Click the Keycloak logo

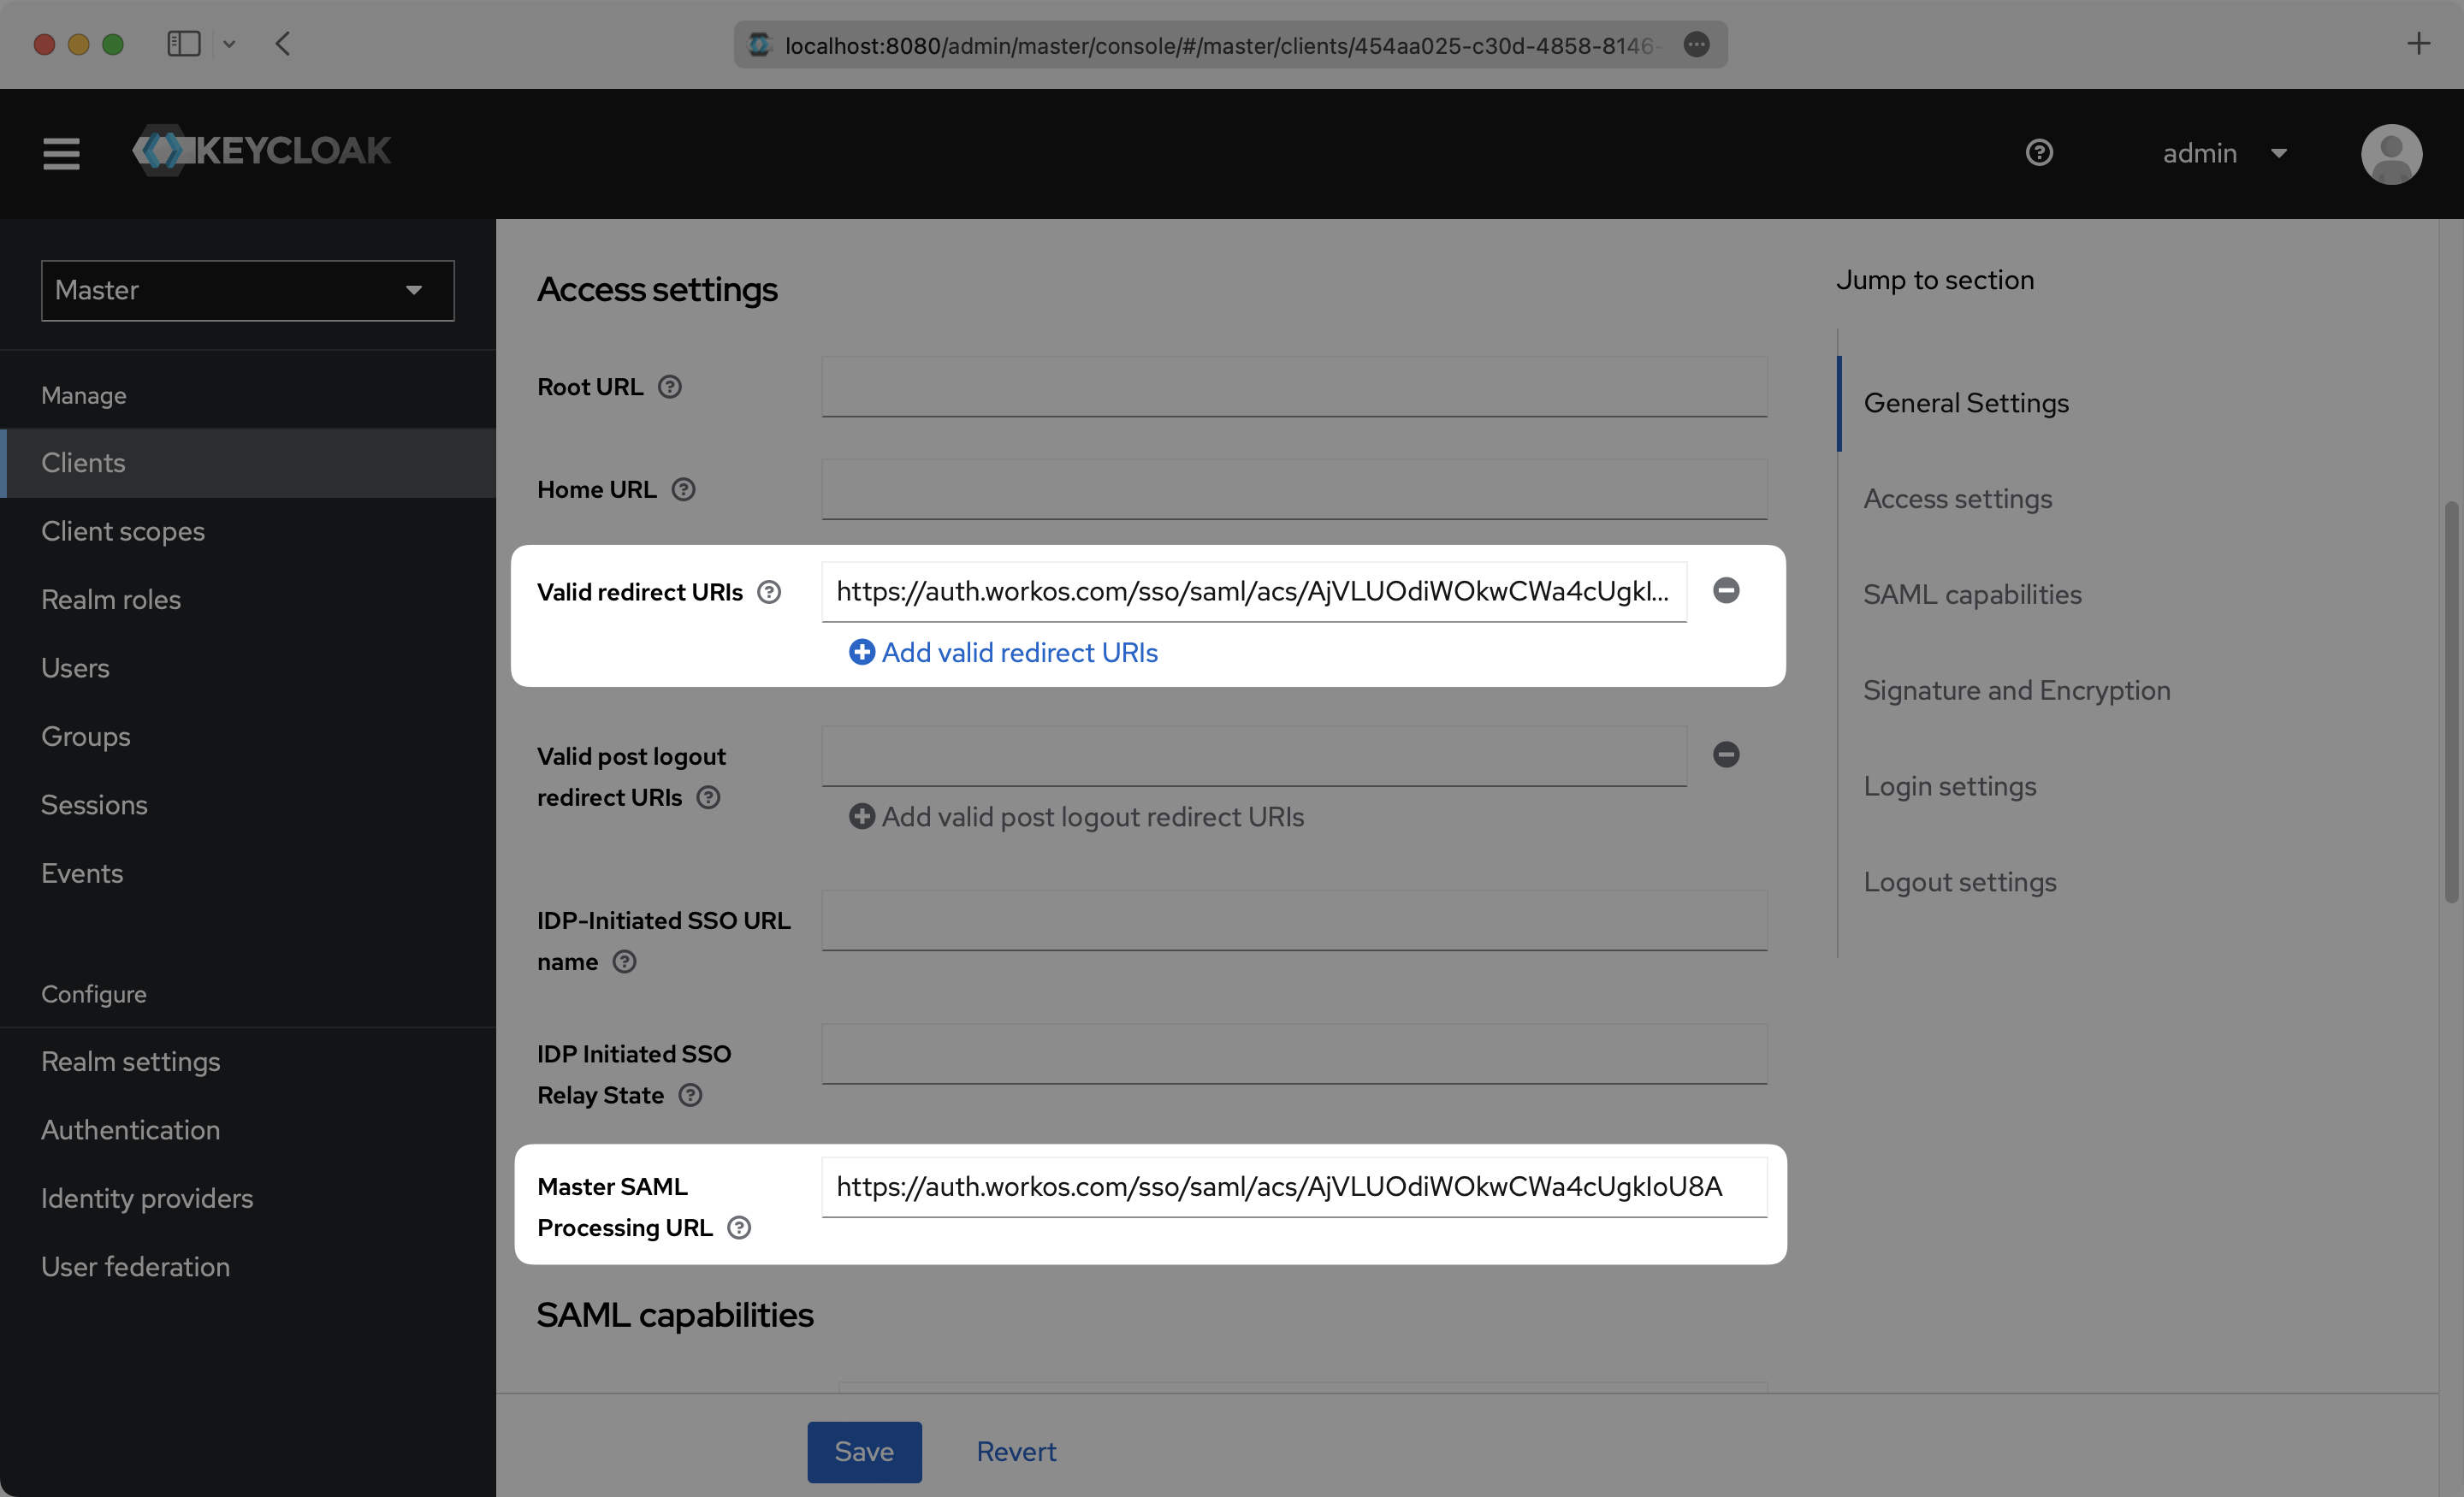click(261, 151)
